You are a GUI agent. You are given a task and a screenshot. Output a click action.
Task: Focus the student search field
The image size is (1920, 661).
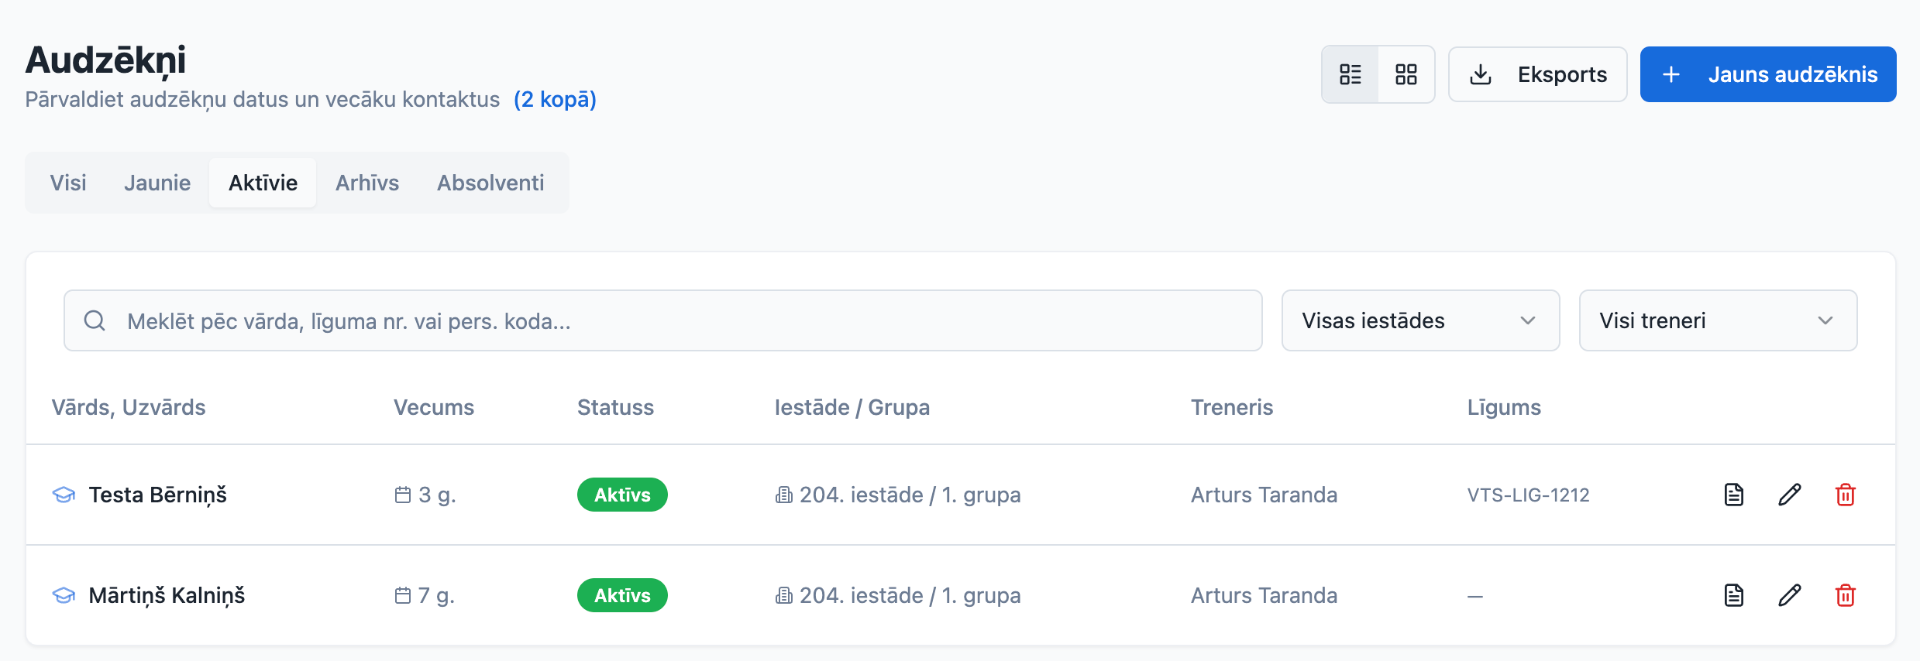pos(663,321)
